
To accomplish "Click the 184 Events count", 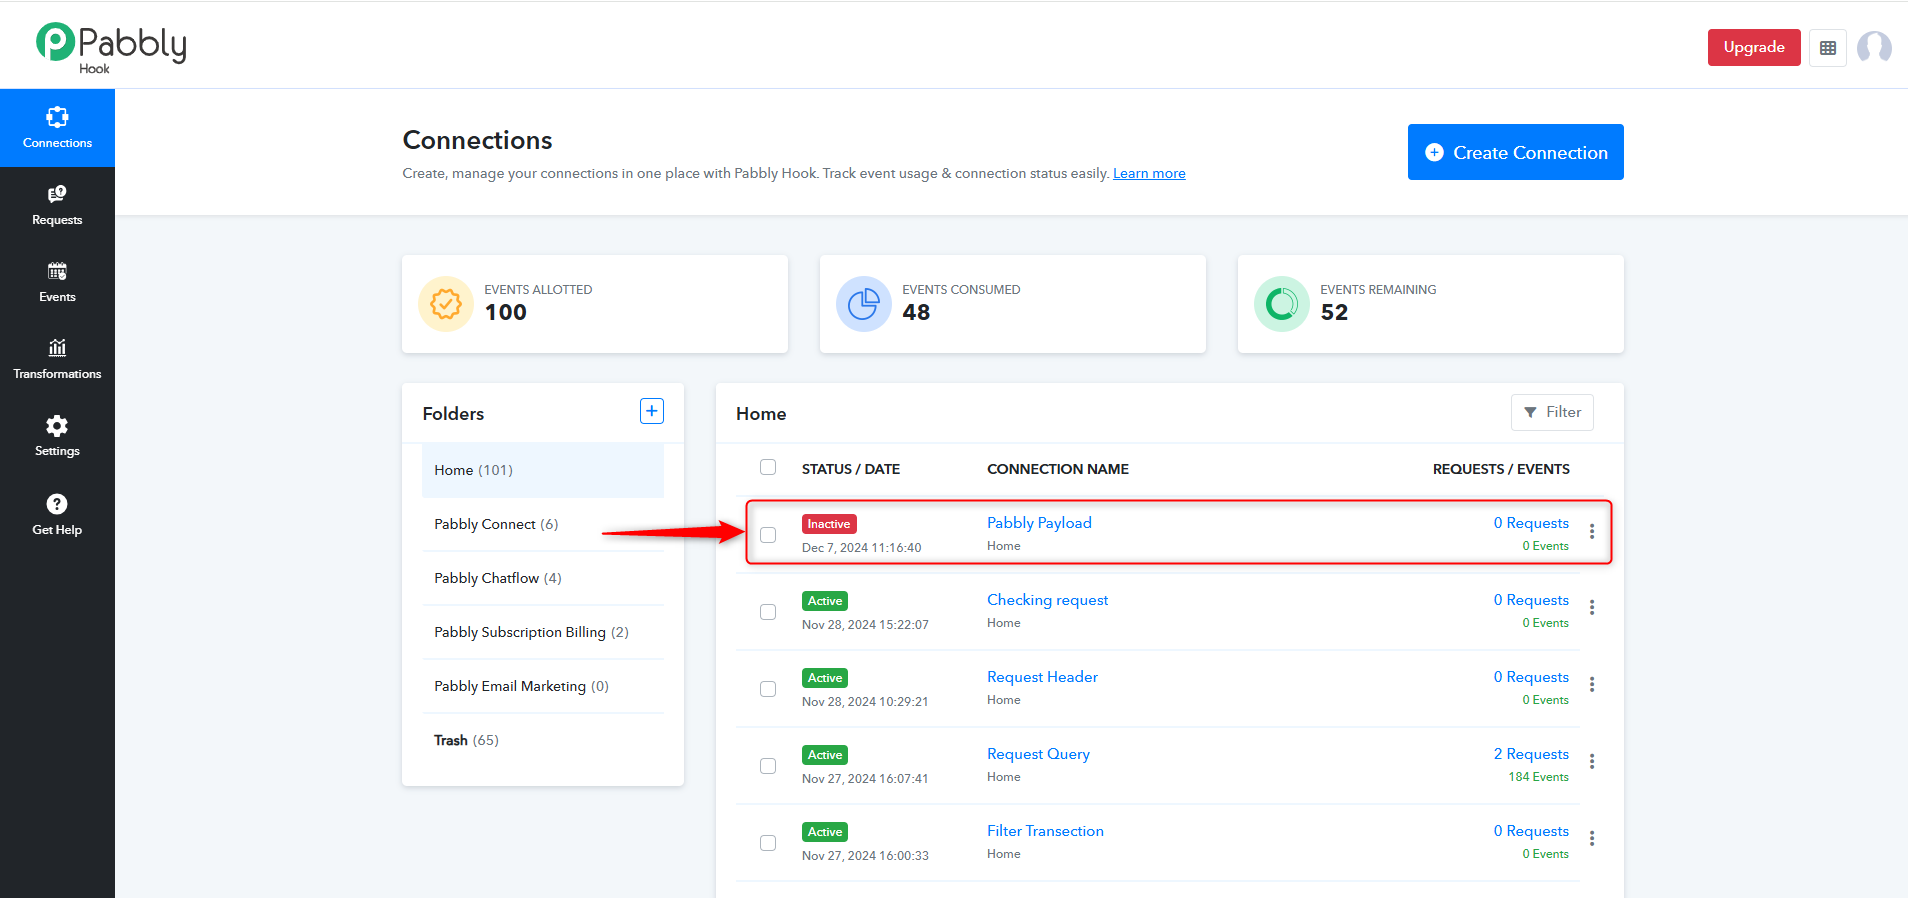I will (1538, 777).
